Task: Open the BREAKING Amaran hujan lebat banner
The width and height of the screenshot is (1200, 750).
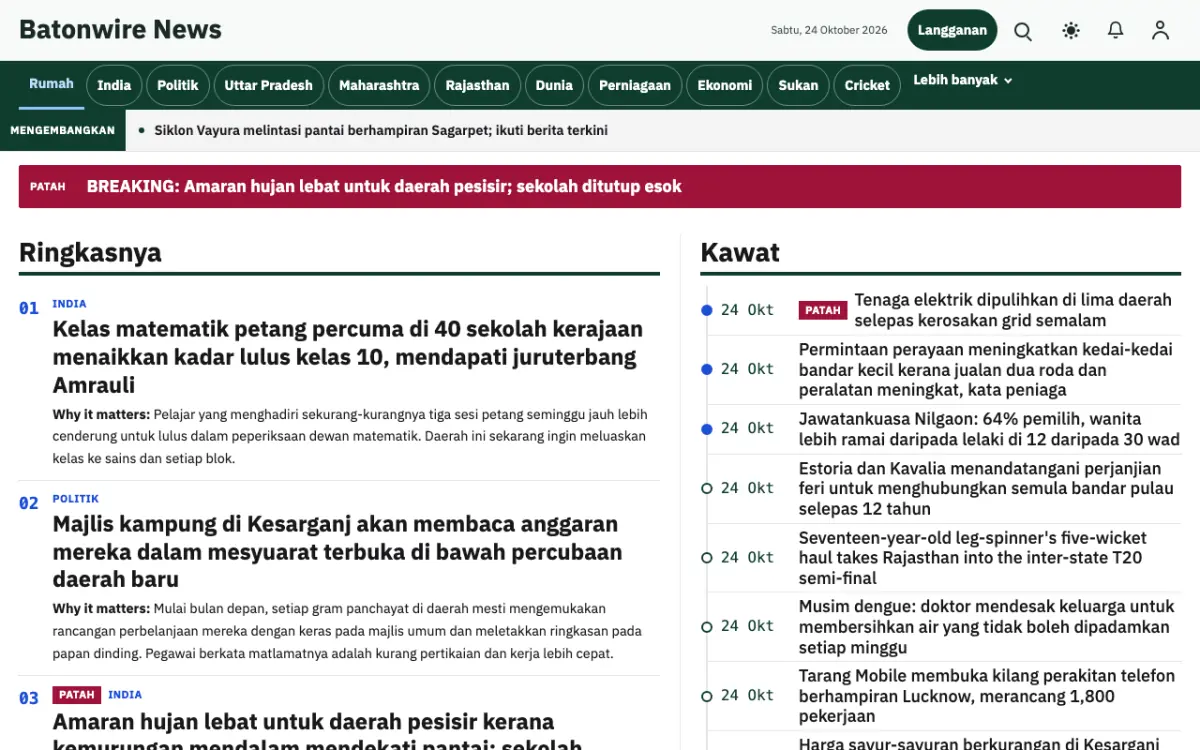Action: 600,186
